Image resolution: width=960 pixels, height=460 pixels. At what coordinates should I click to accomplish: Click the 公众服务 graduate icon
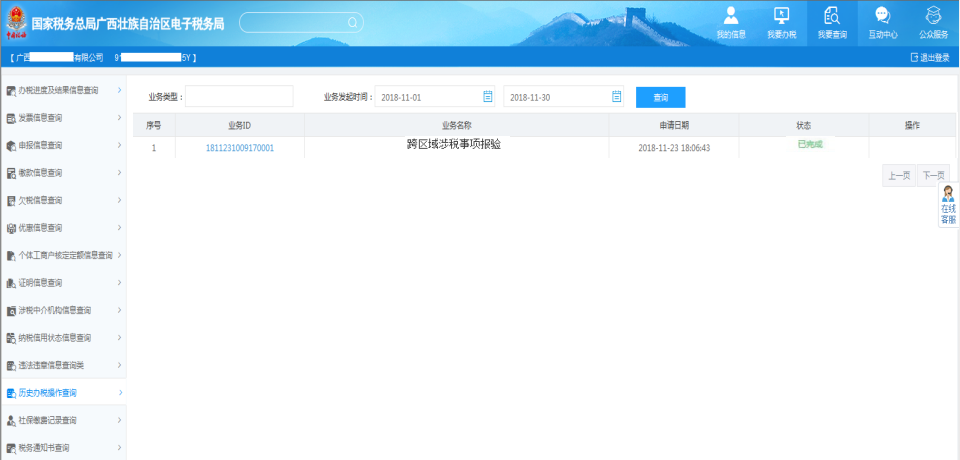click(x=933, y=15)
